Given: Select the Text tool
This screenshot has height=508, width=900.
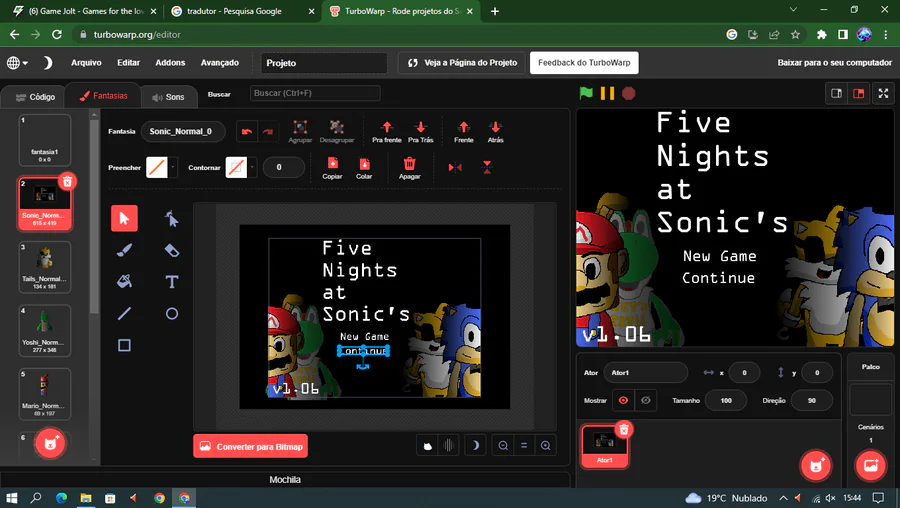Looking at the screenshot, I should click(x=172, y=281).
